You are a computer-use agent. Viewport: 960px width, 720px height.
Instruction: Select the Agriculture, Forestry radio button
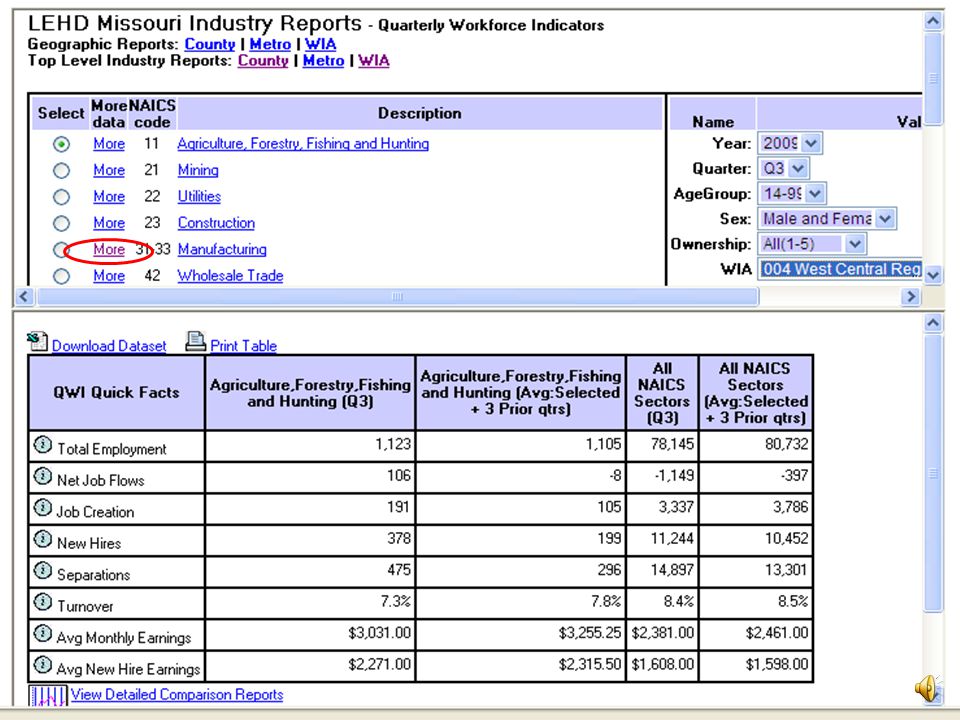61,144
